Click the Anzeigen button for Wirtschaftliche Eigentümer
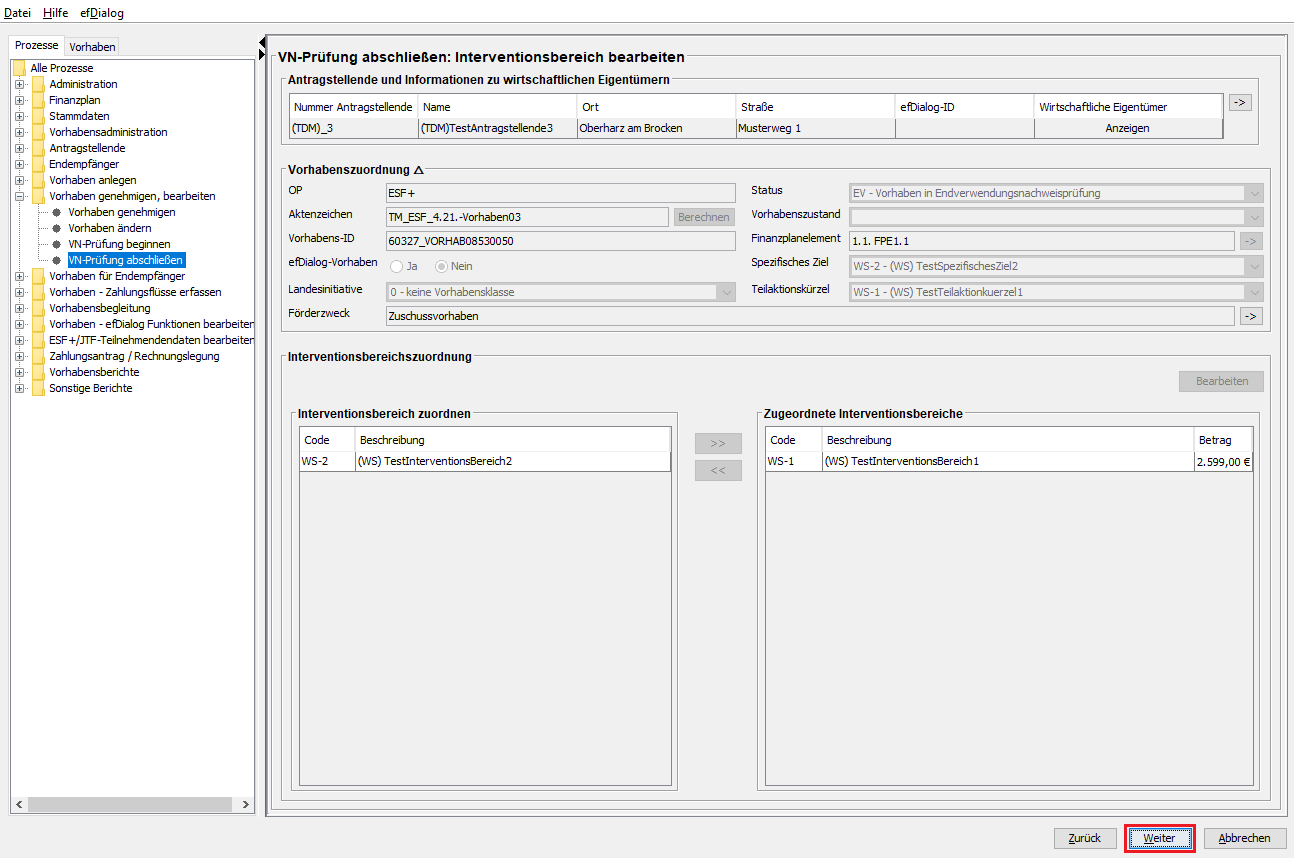Screen dimensions: 1294x858 pyautogui.click(x=1127, y=128)
